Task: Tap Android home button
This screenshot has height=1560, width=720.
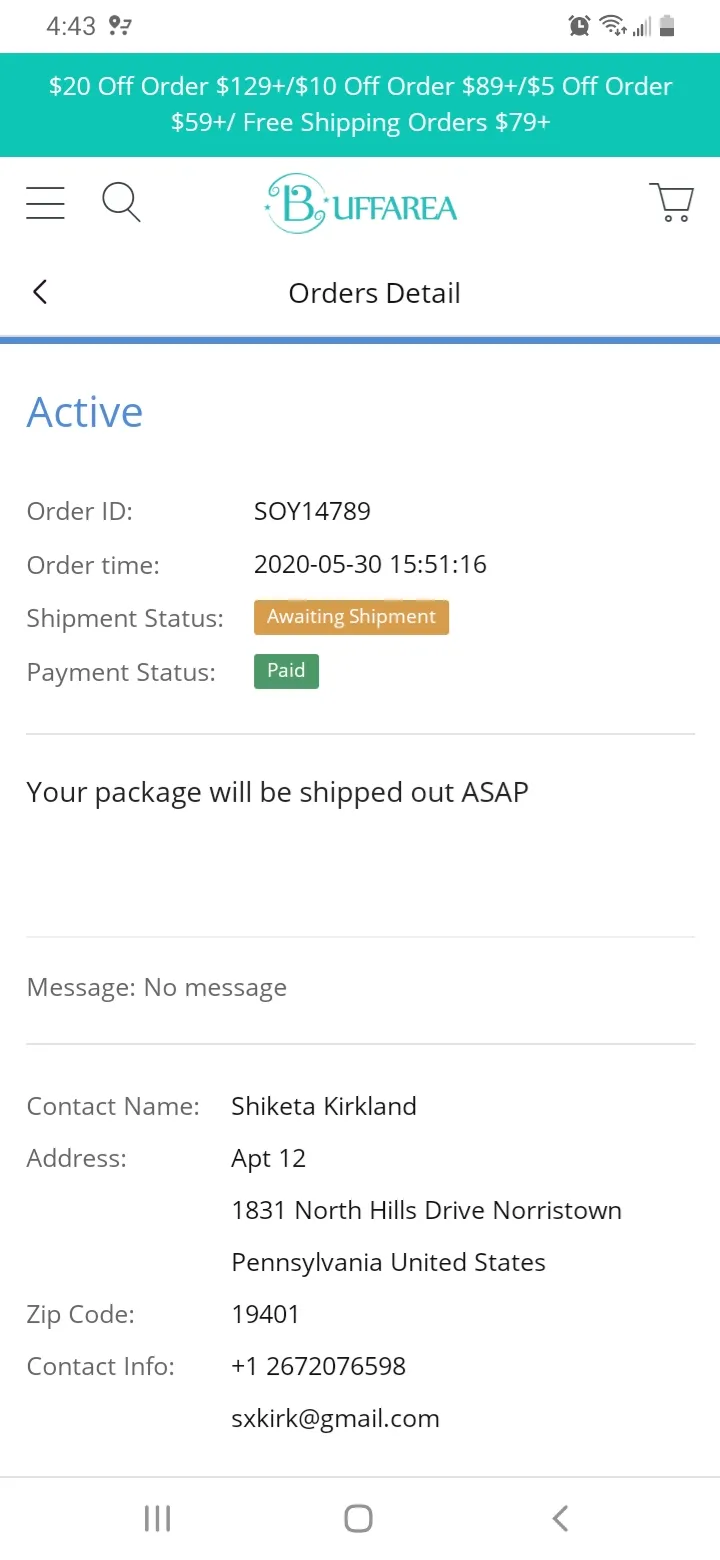Action: tap(358, 1518)
